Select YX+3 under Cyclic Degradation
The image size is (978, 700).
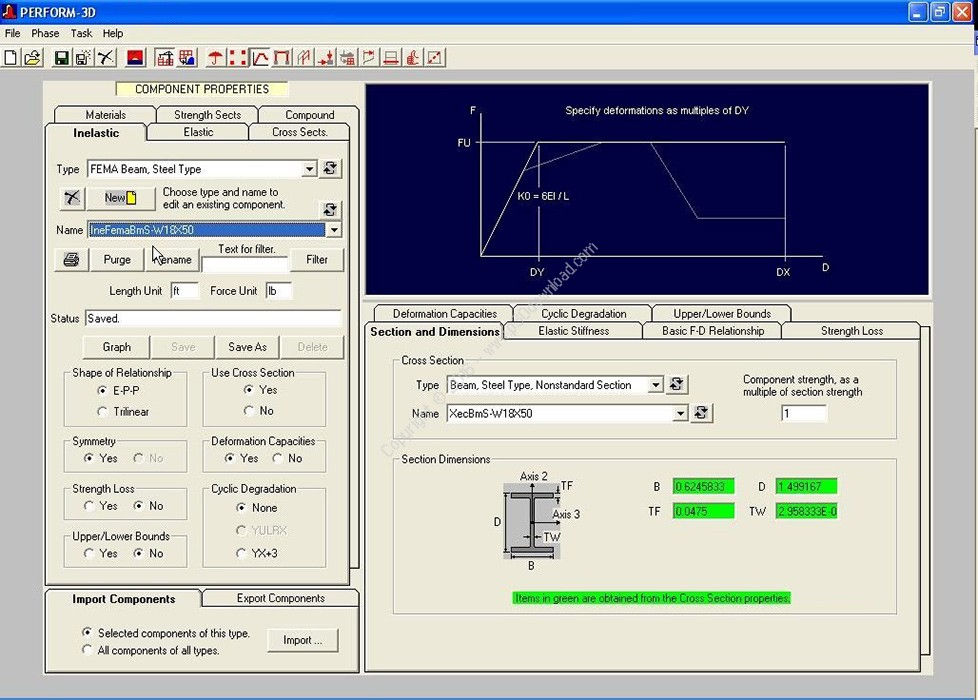point(241,553)
